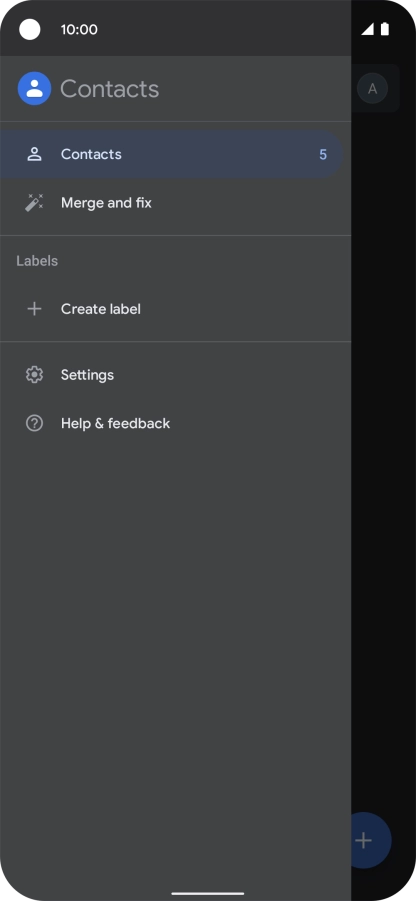Click the Labels section heading
Image resolution: width=416 pixels, height=901 pixels.
click(37, 261)
